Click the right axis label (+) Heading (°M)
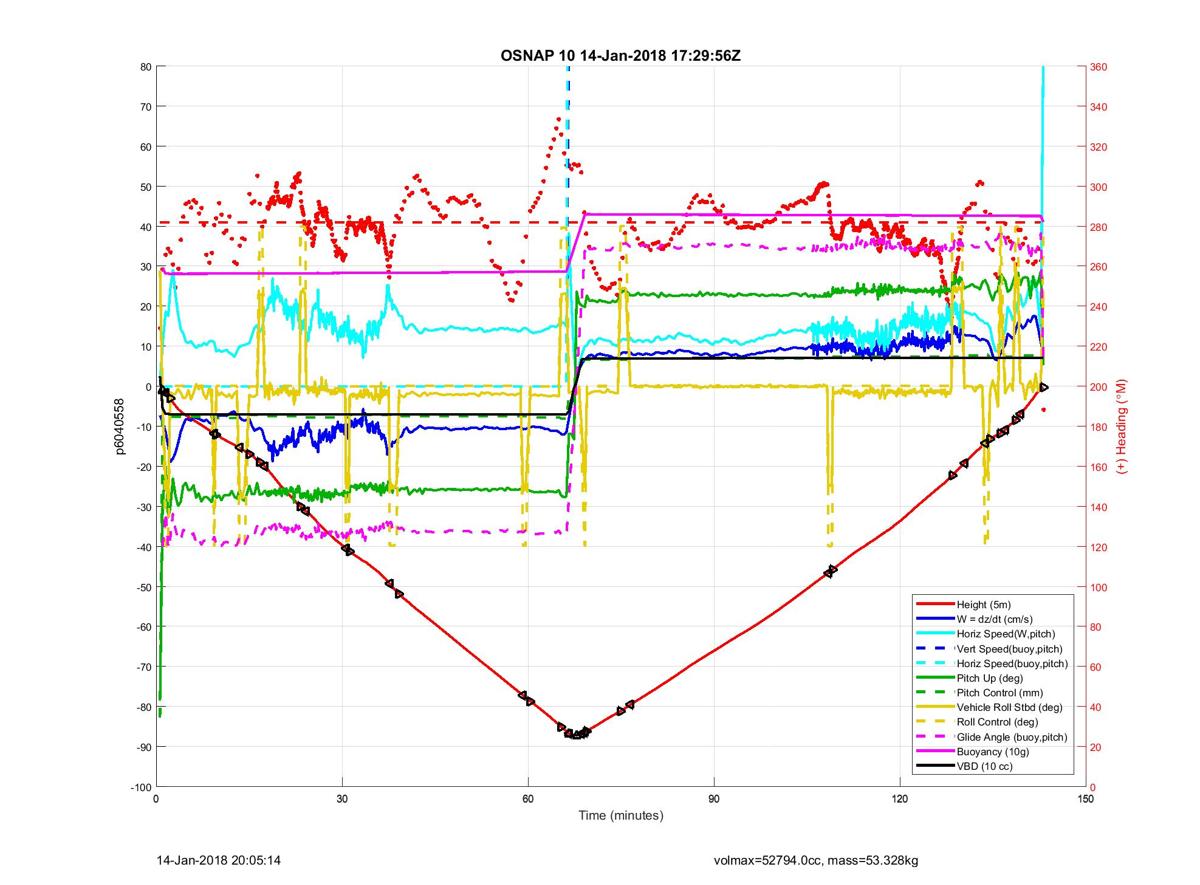The height and width of the screenshot is (885, 1200). pos(1123,427)
